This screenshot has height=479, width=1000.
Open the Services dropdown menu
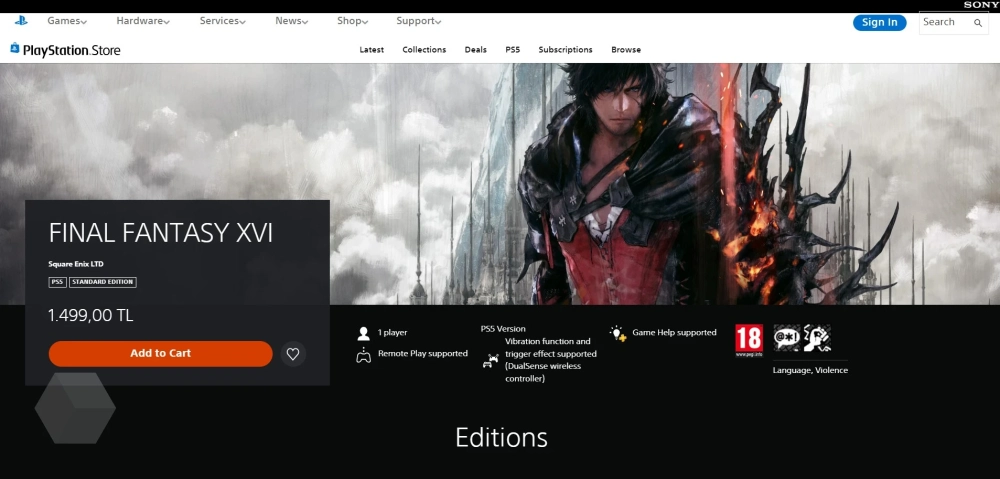coord(223,21)
